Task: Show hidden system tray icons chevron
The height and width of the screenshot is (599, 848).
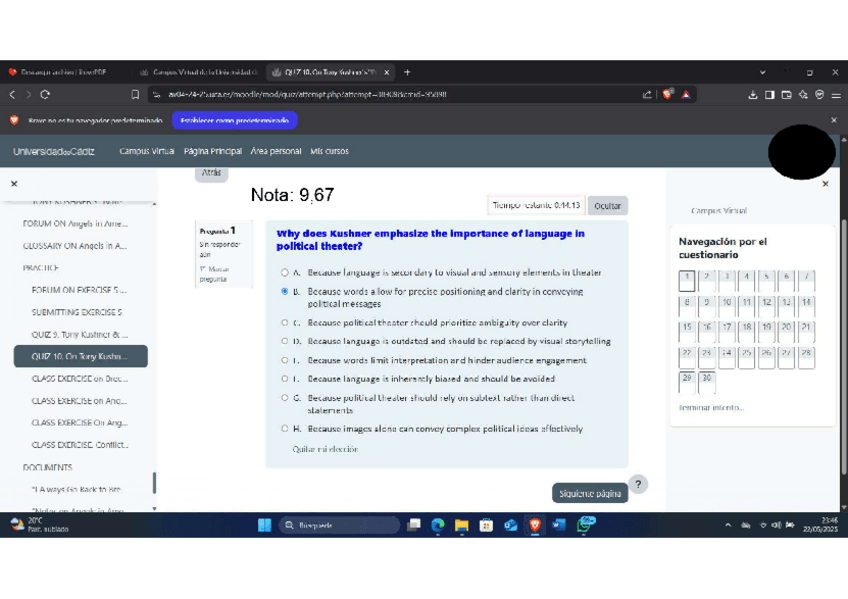Action: (x=728, y=525)
